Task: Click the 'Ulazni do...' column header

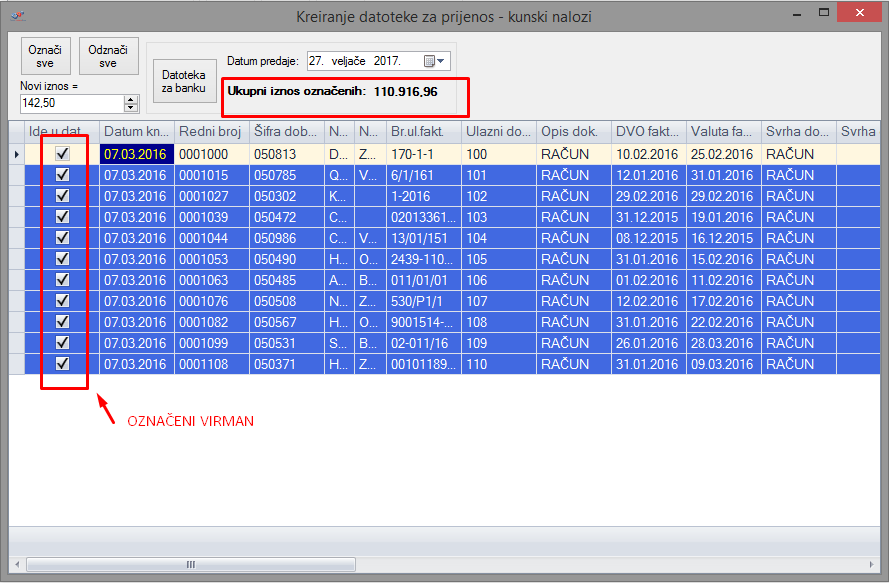Action: pos(498,132)
